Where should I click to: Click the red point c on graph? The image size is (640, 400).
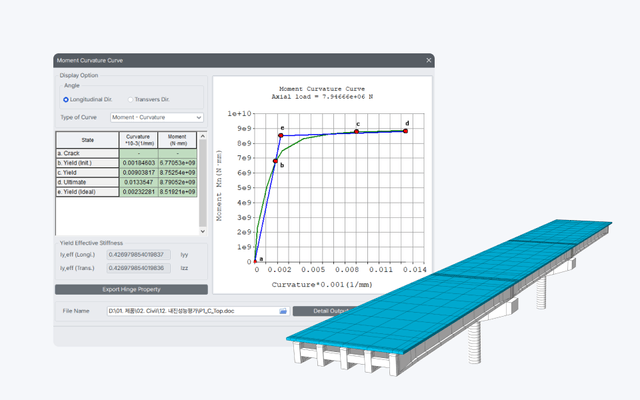point(356,131)
